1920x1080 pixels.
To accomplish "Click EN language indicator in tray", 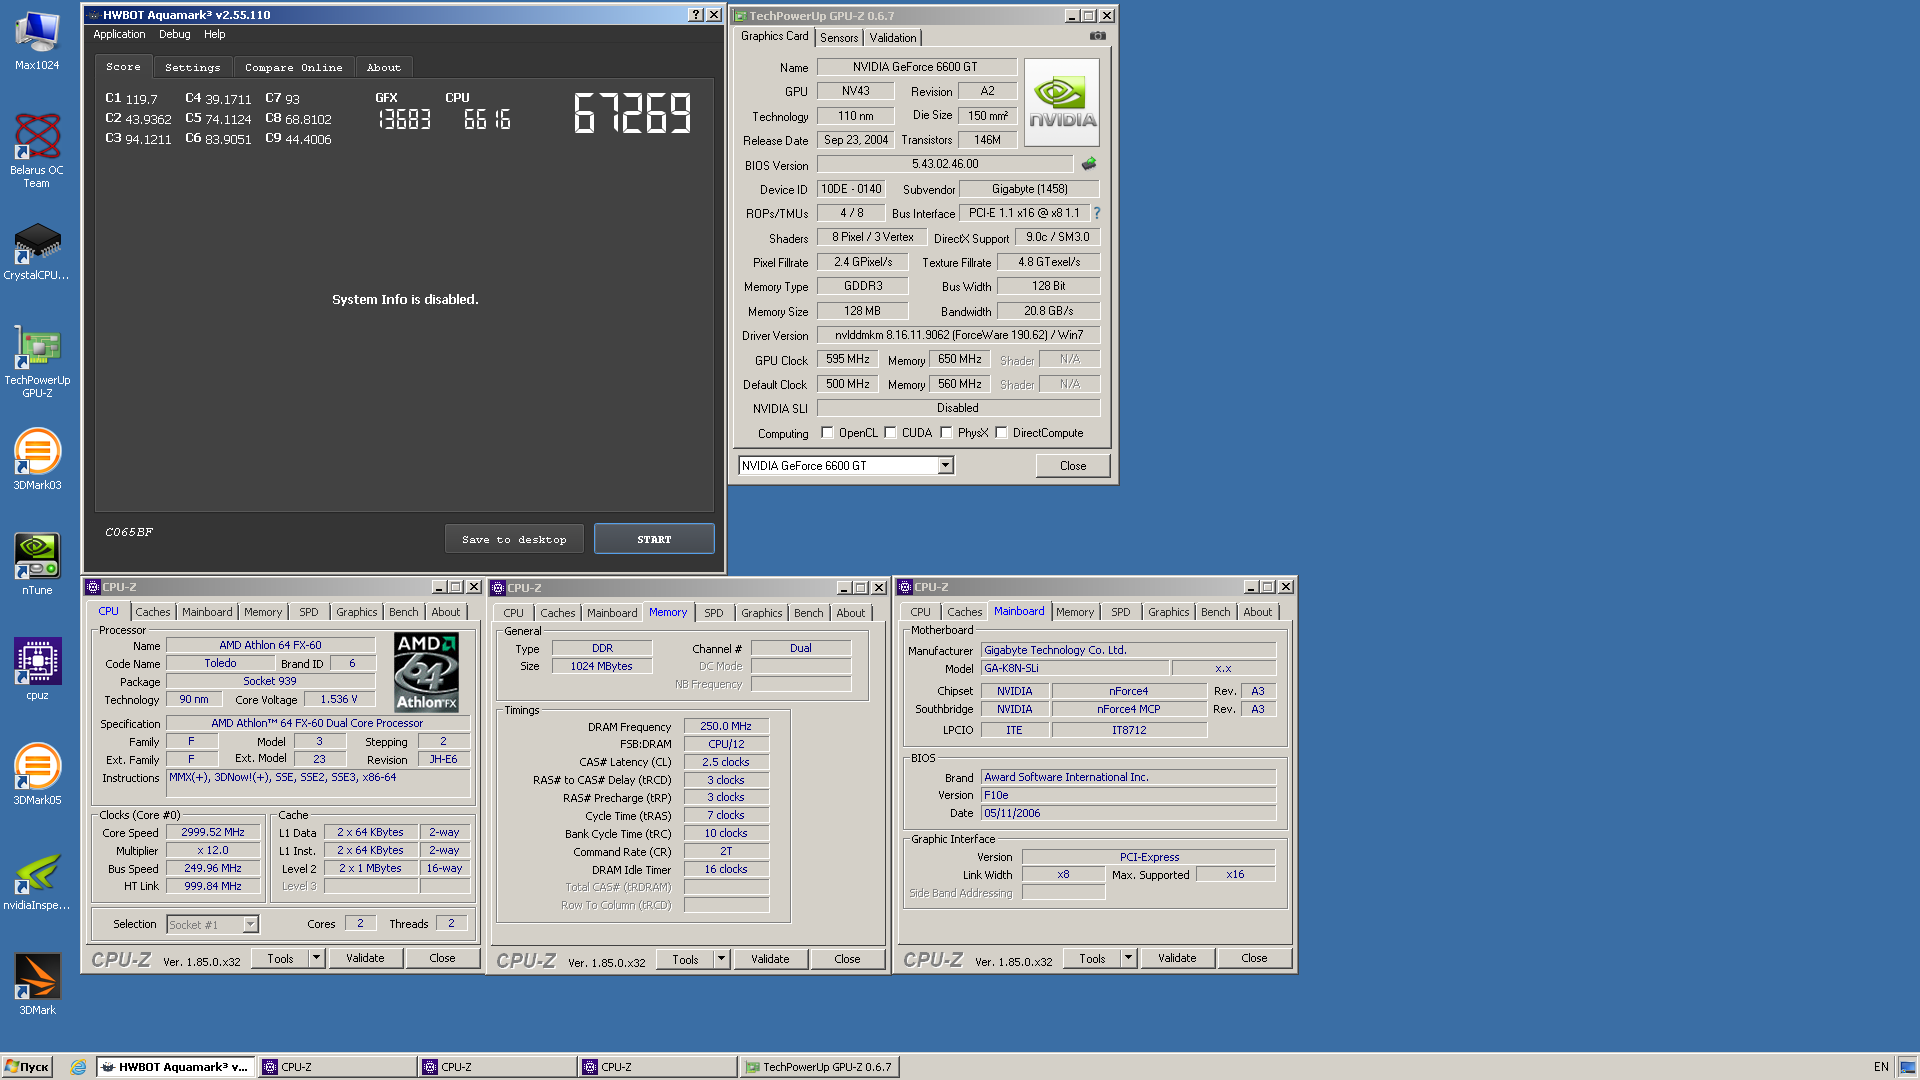I will pyautogui.click(x=1881, y=1067).
